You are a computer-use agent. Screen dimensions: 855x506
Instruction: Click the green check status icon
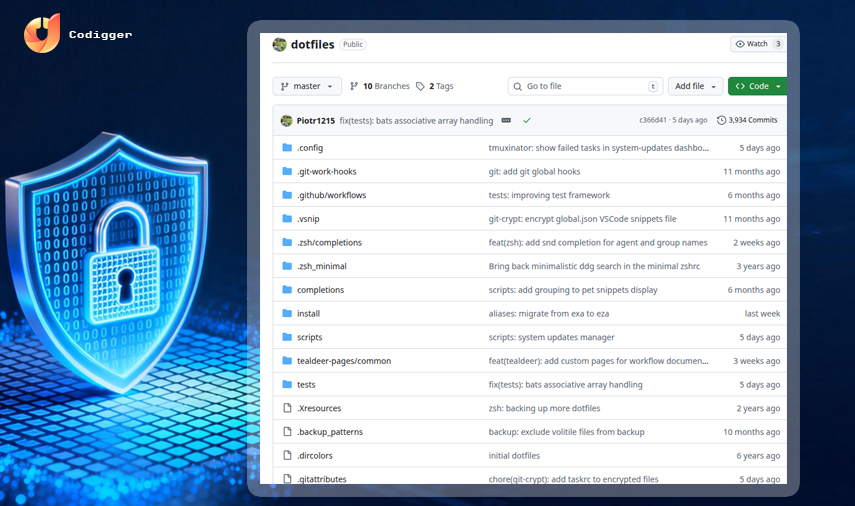click(527, 121)
